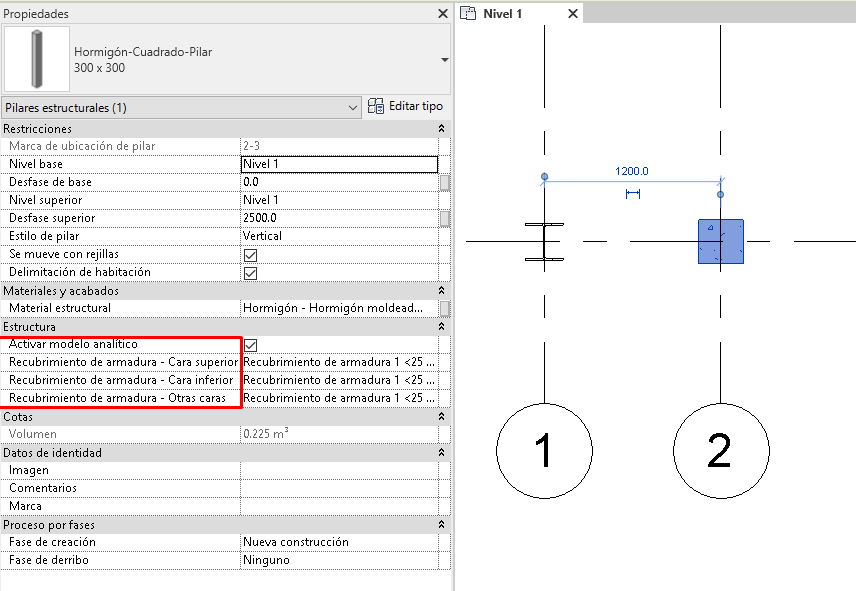Image resolution: width=856 pixels, height=591 pixels.
Task: Collapse the Materiales y acabados section
Action: point(441,290)
